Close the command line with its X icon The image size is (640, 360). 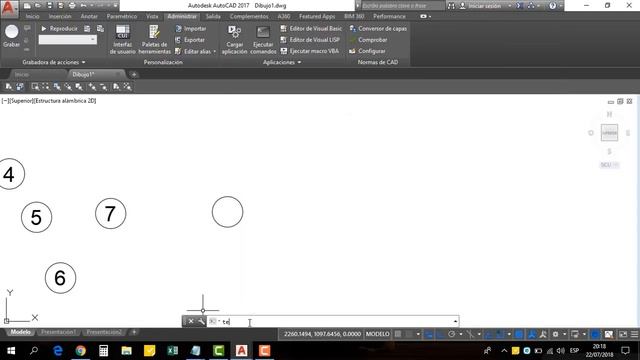point(191,322)
